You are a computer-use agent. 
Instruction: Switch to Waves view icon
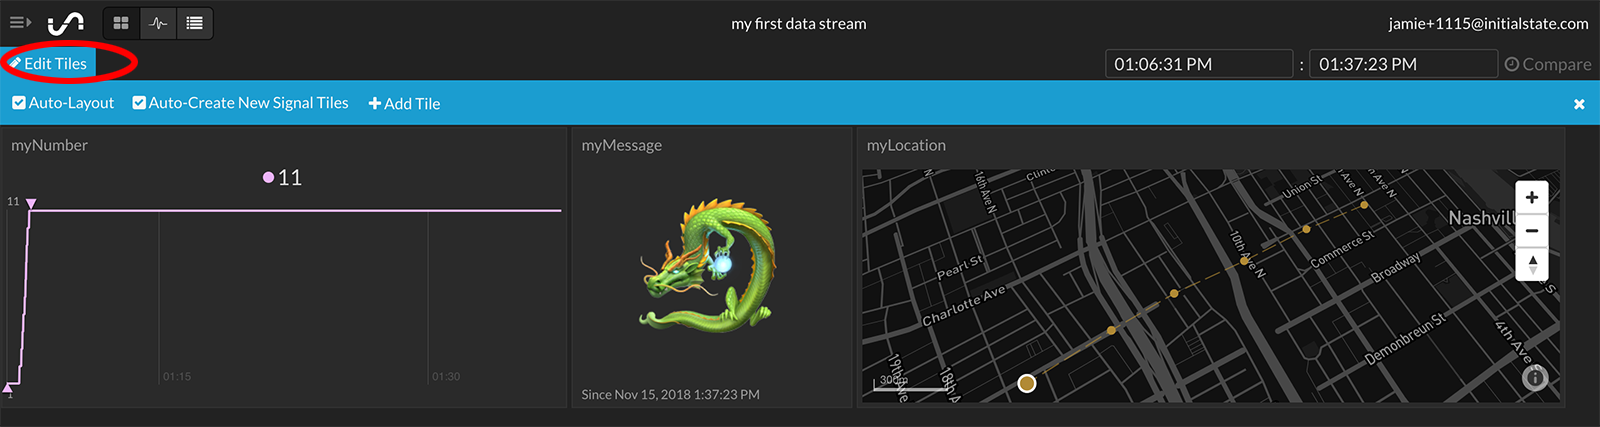tap(158, 23)
